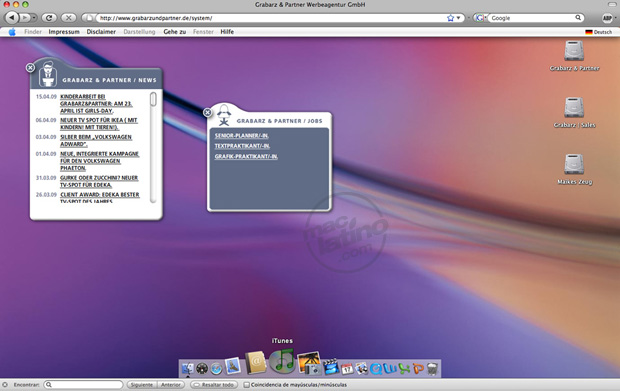Screen dimensions: 620x391
Task: Open the Textpraktikant/-in job link
Action: coord(242,146)
